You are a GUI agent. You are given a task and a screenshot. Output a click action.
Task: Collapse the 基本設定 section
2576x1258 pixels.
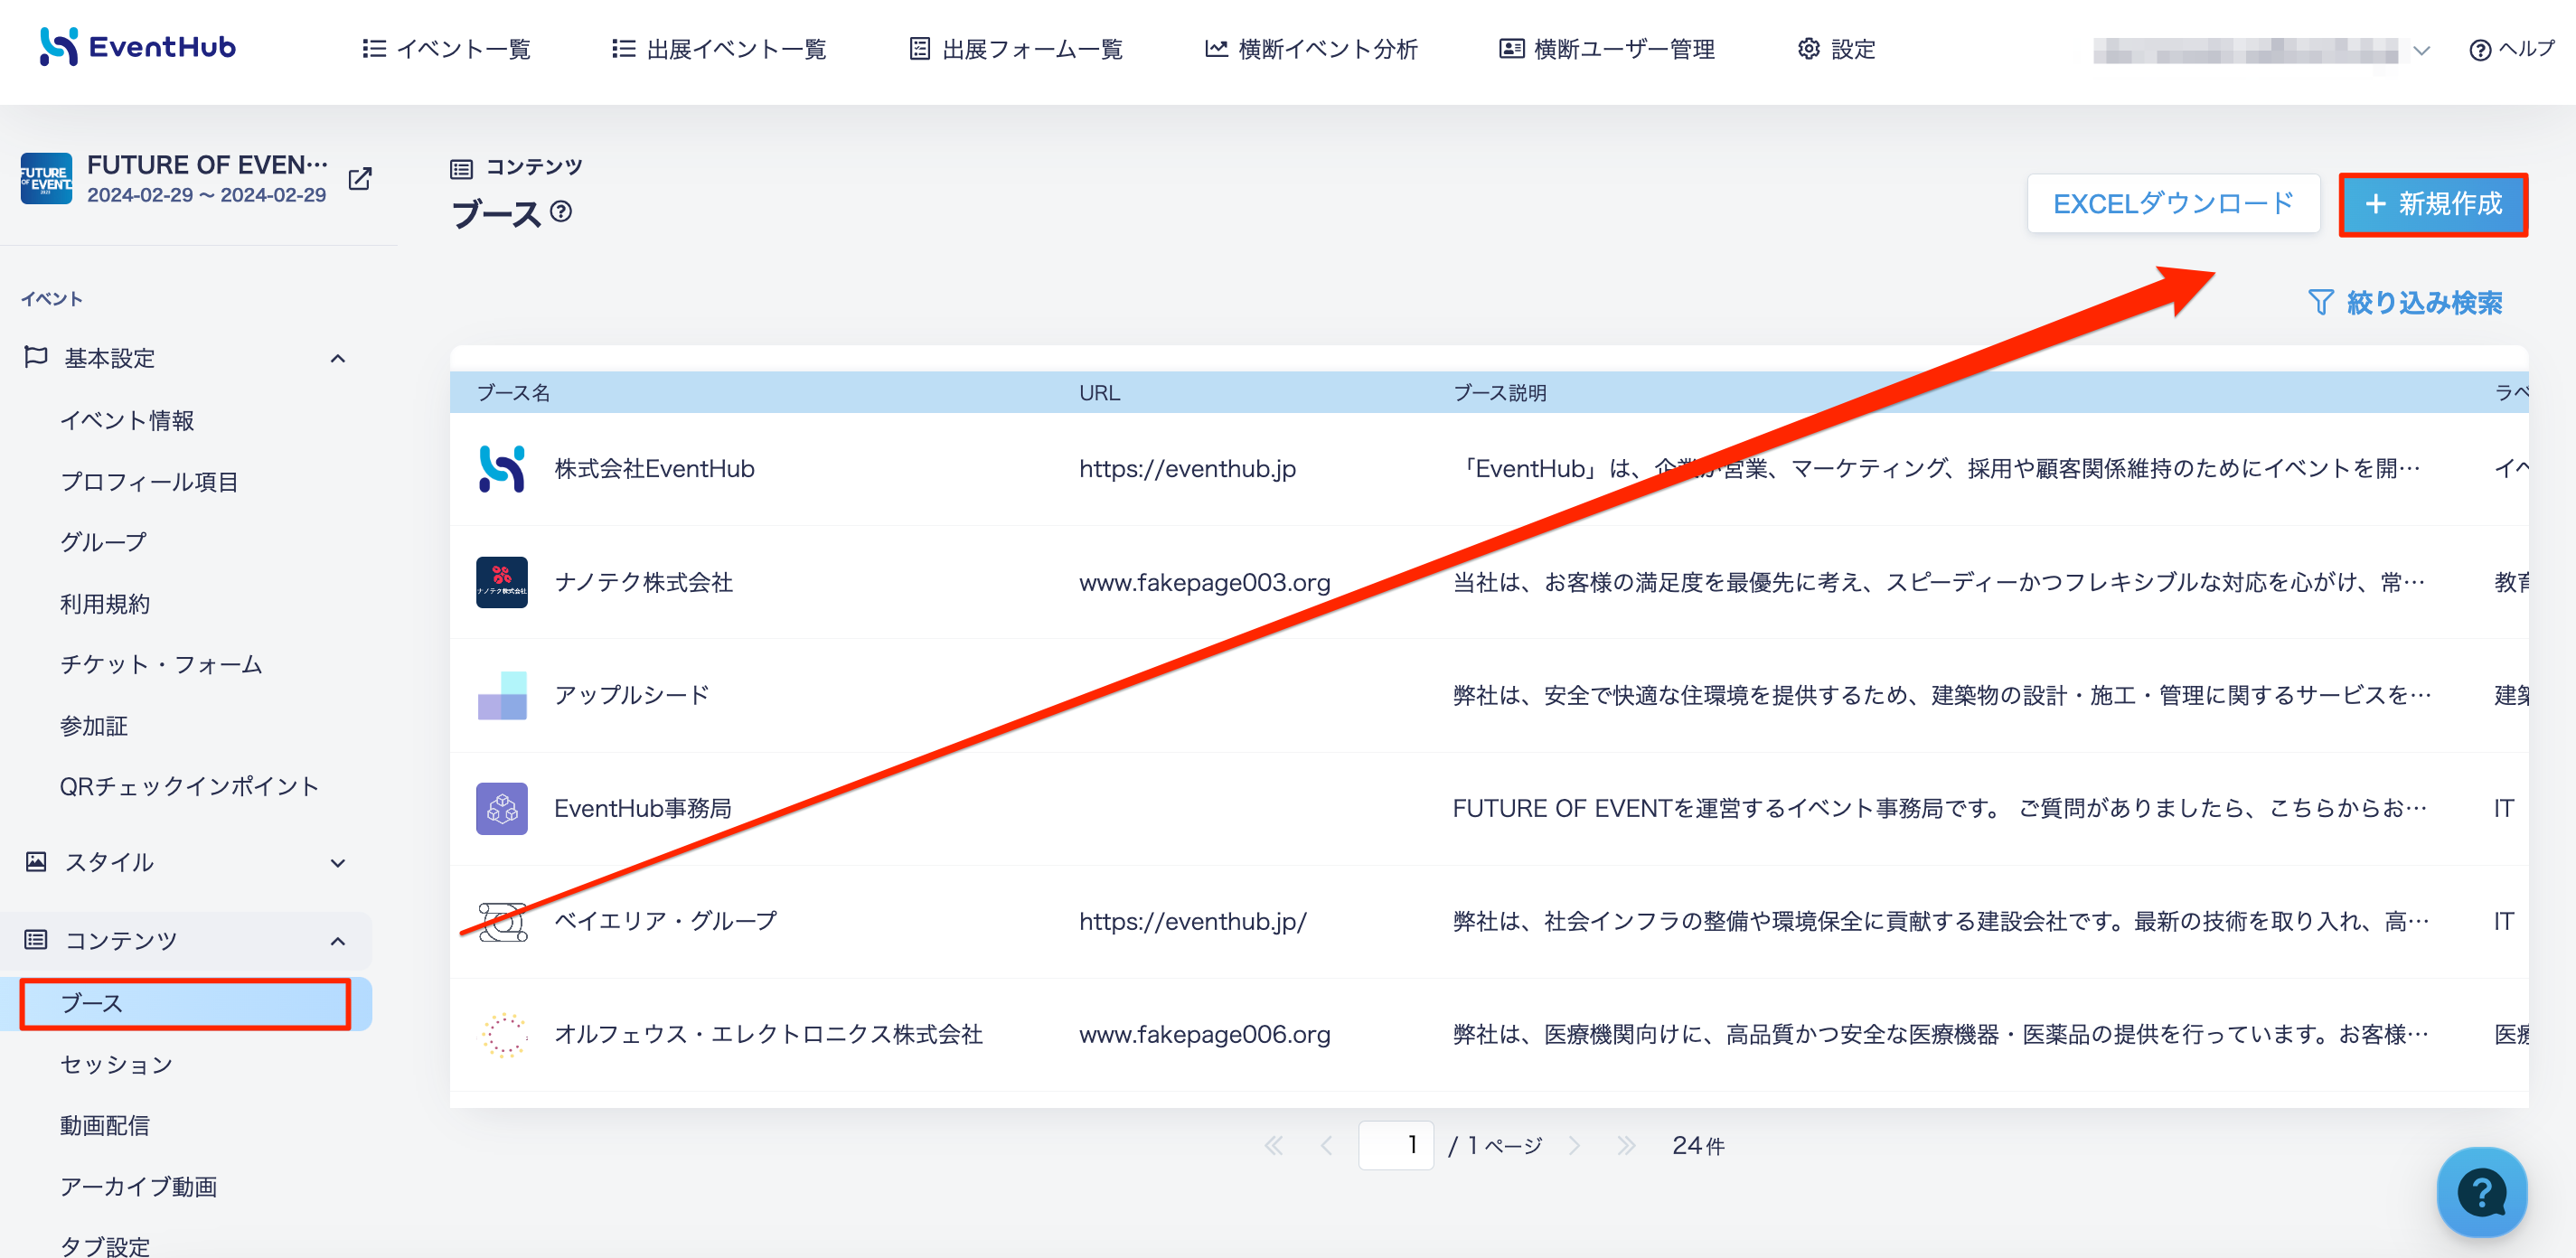click(x=338, y=358)
